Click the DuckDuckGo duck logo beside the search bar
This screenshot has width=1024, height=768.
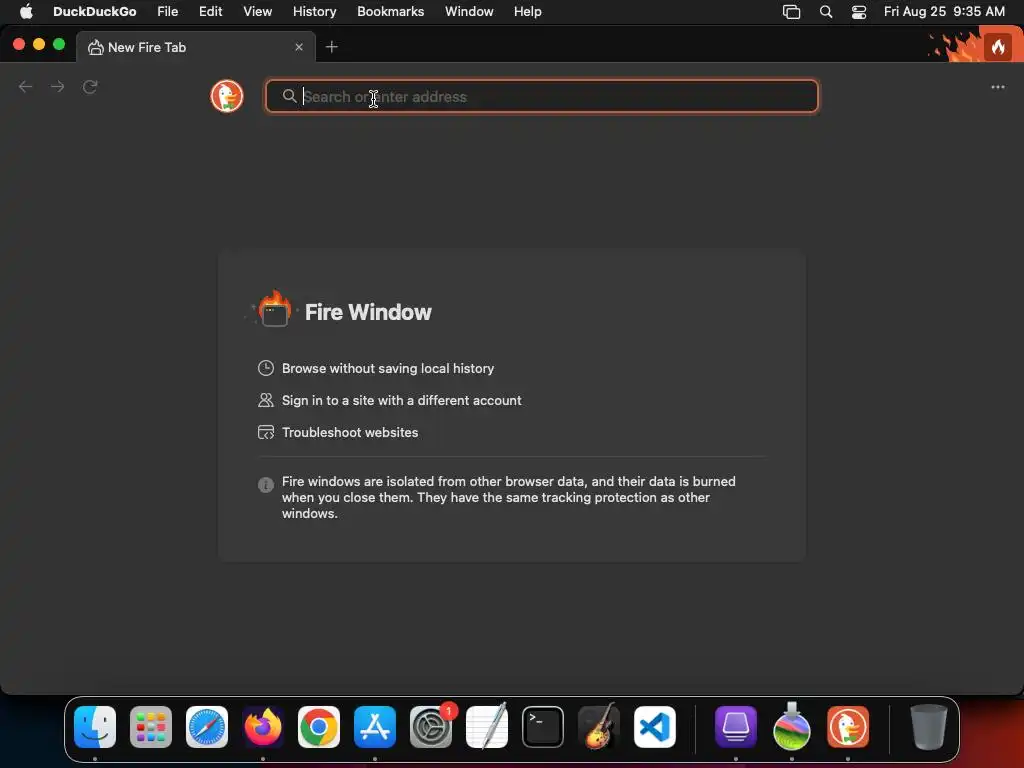tap(227, 96)
